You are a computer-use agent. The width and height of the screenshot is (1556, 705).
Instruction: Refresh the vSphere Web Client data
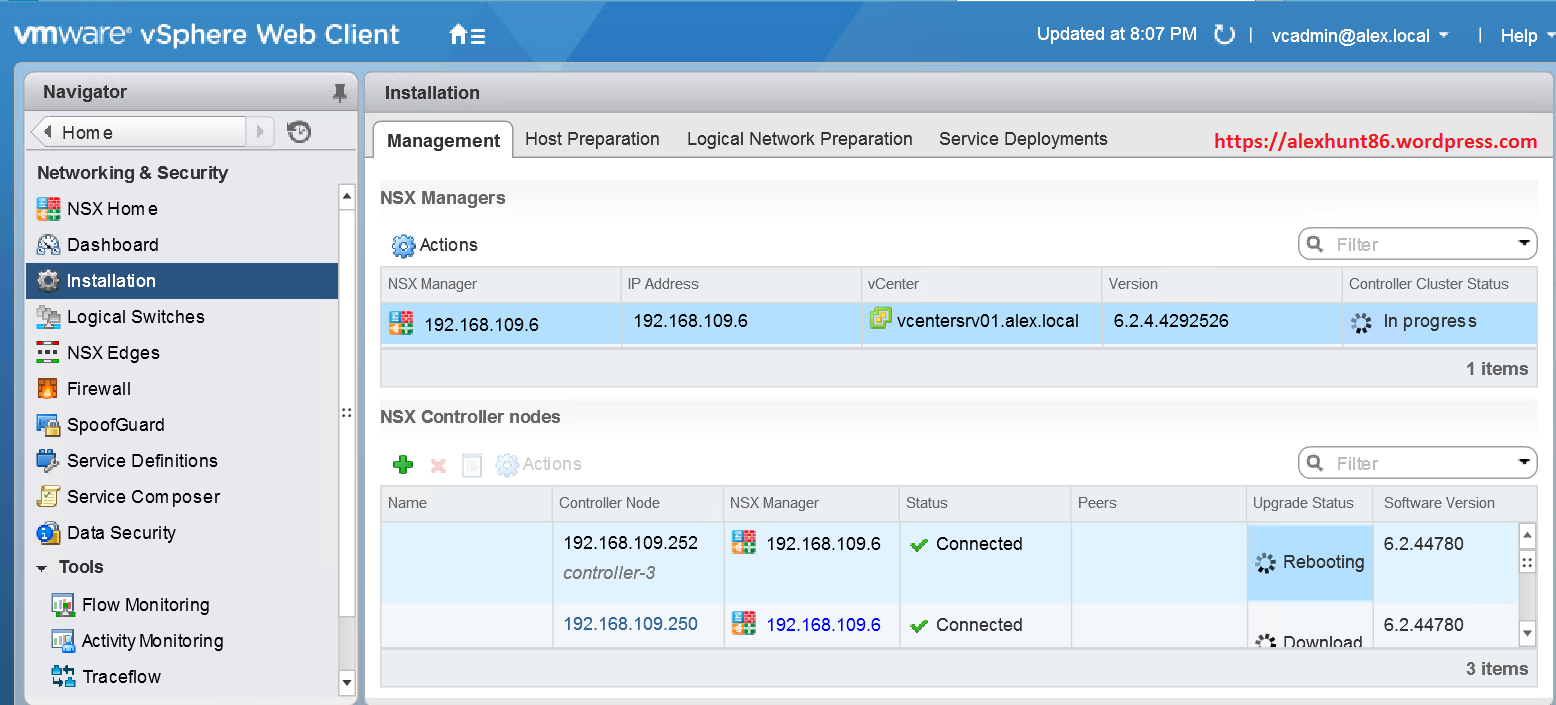pyautogui.click(x=1224, y=33)
